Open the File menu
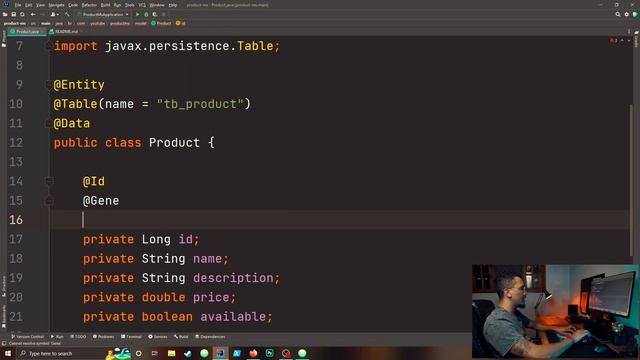The image size is (640, 360). (x=18, y=5)
